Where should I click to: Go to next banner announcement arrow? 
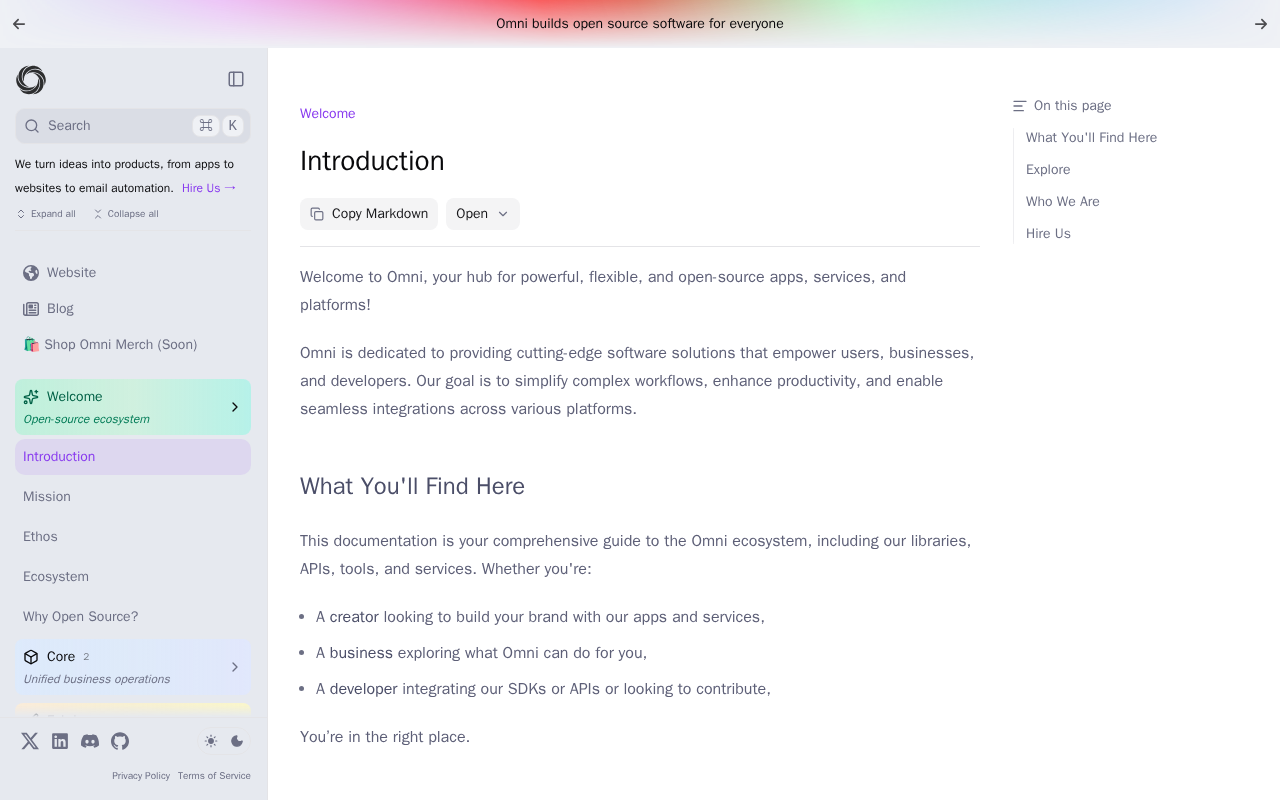pyautogui.click(x=1261, y=24)
